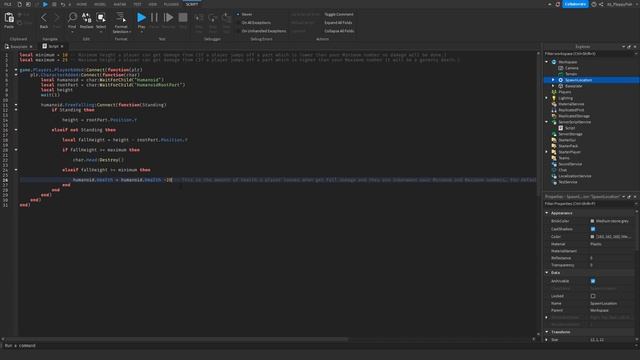Viewport: 640px width, 360px height.
Task: Collapse the Transform properties section
Action: click(547, 332)
